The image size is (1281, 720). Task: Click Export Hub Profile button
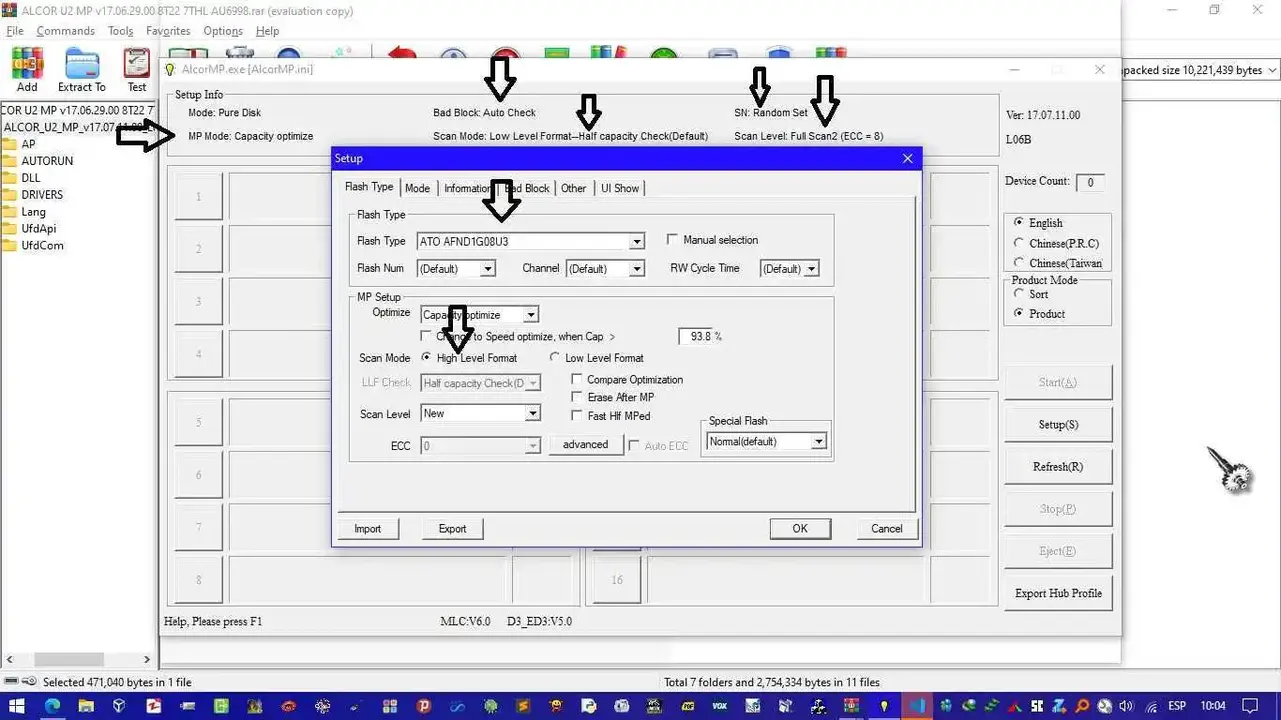click(1058, 593)
